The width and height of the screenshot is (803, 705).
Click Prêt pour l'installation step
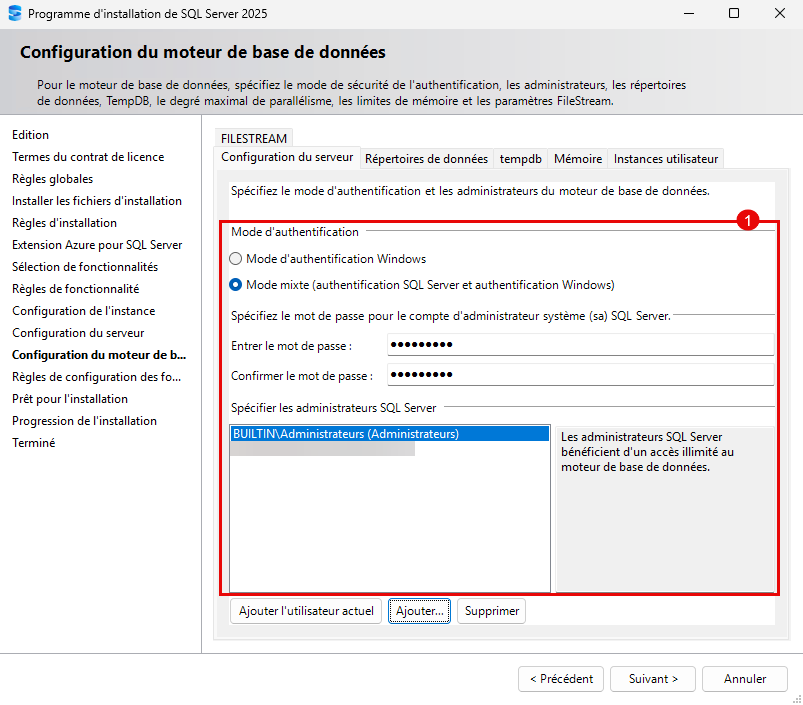[70, 399]
